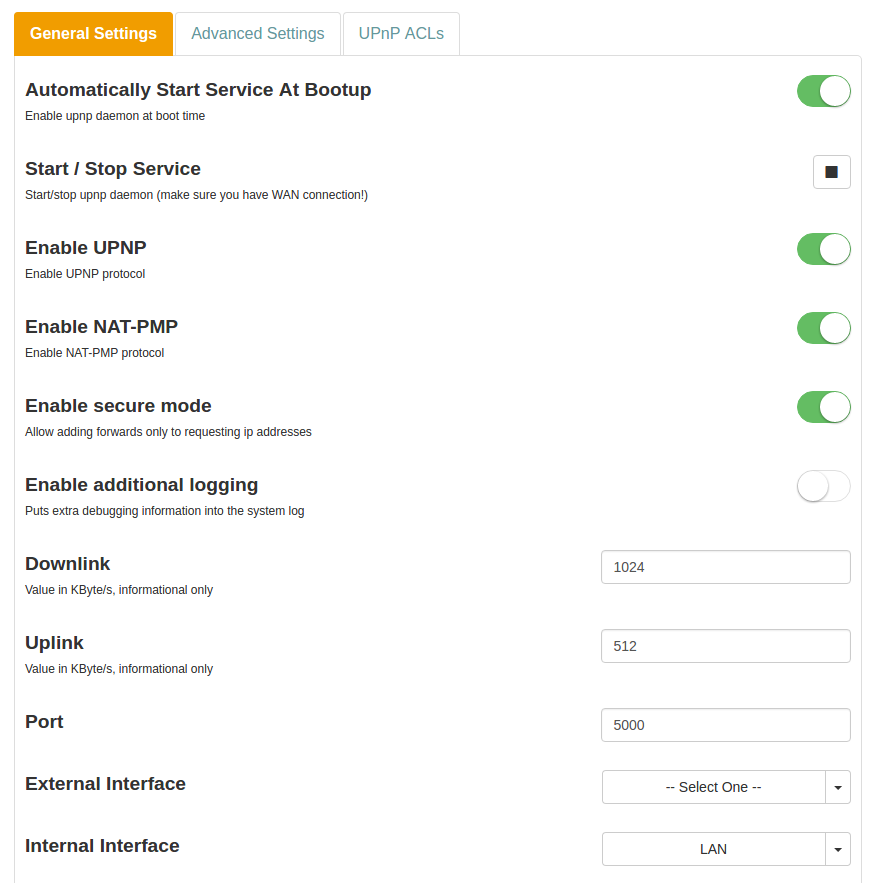881x883 pixels.
Task: Click the stop service square icon
Action: tap(831, 172)
